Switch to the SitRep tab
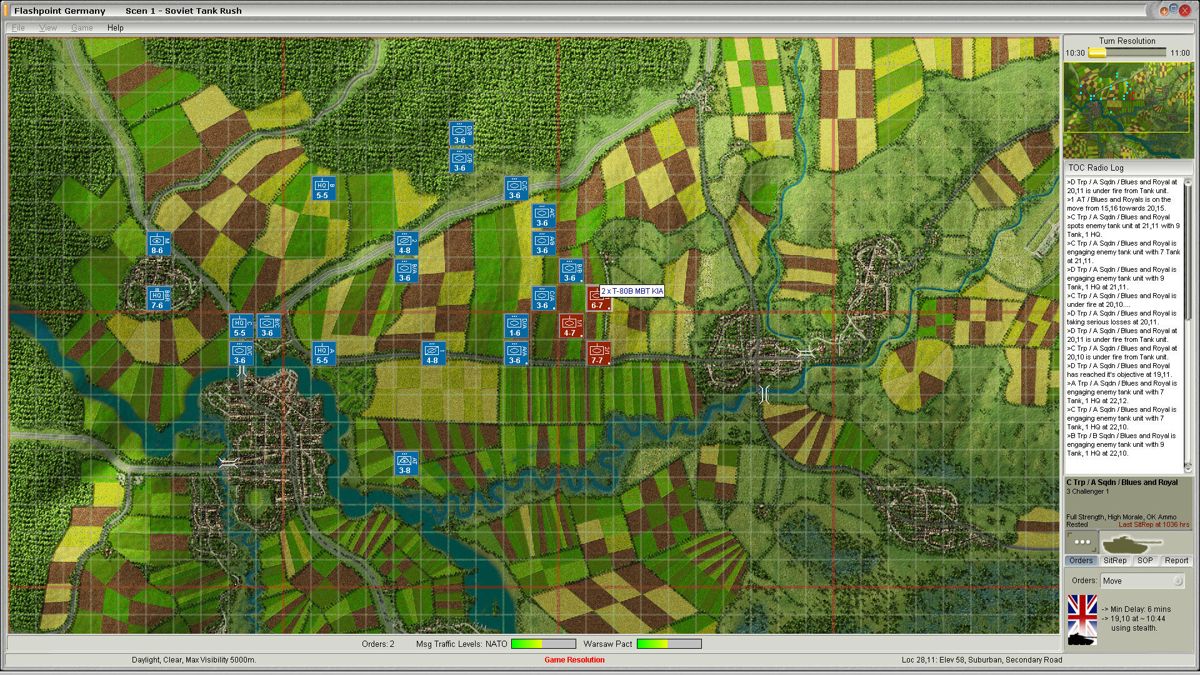Screen dimensions: 1200x675 point(1114,560)
